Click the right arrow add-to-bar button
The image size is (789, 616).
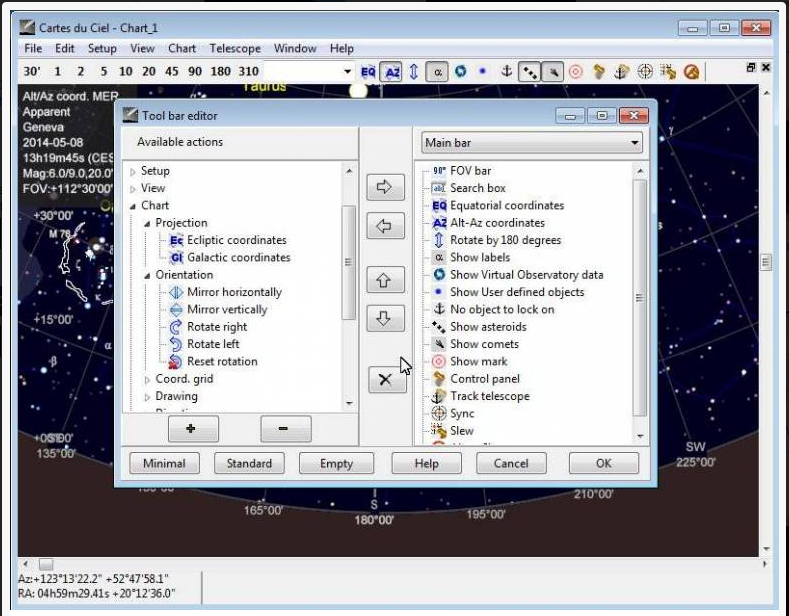tap(385, 187)
